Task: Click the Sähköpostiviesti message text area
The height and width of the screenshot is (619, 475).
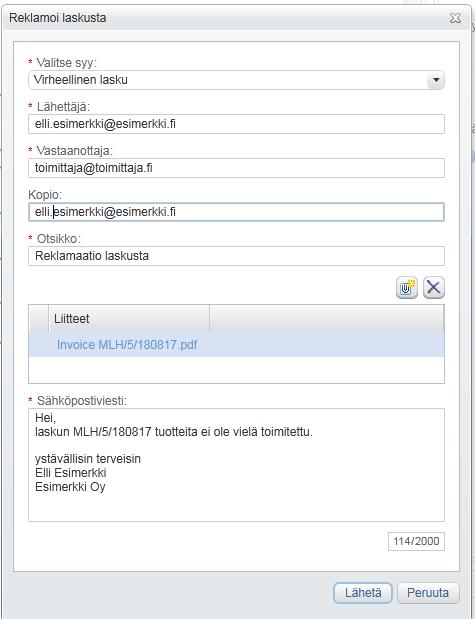Action: pyautogui.click(x=236, y=465)
